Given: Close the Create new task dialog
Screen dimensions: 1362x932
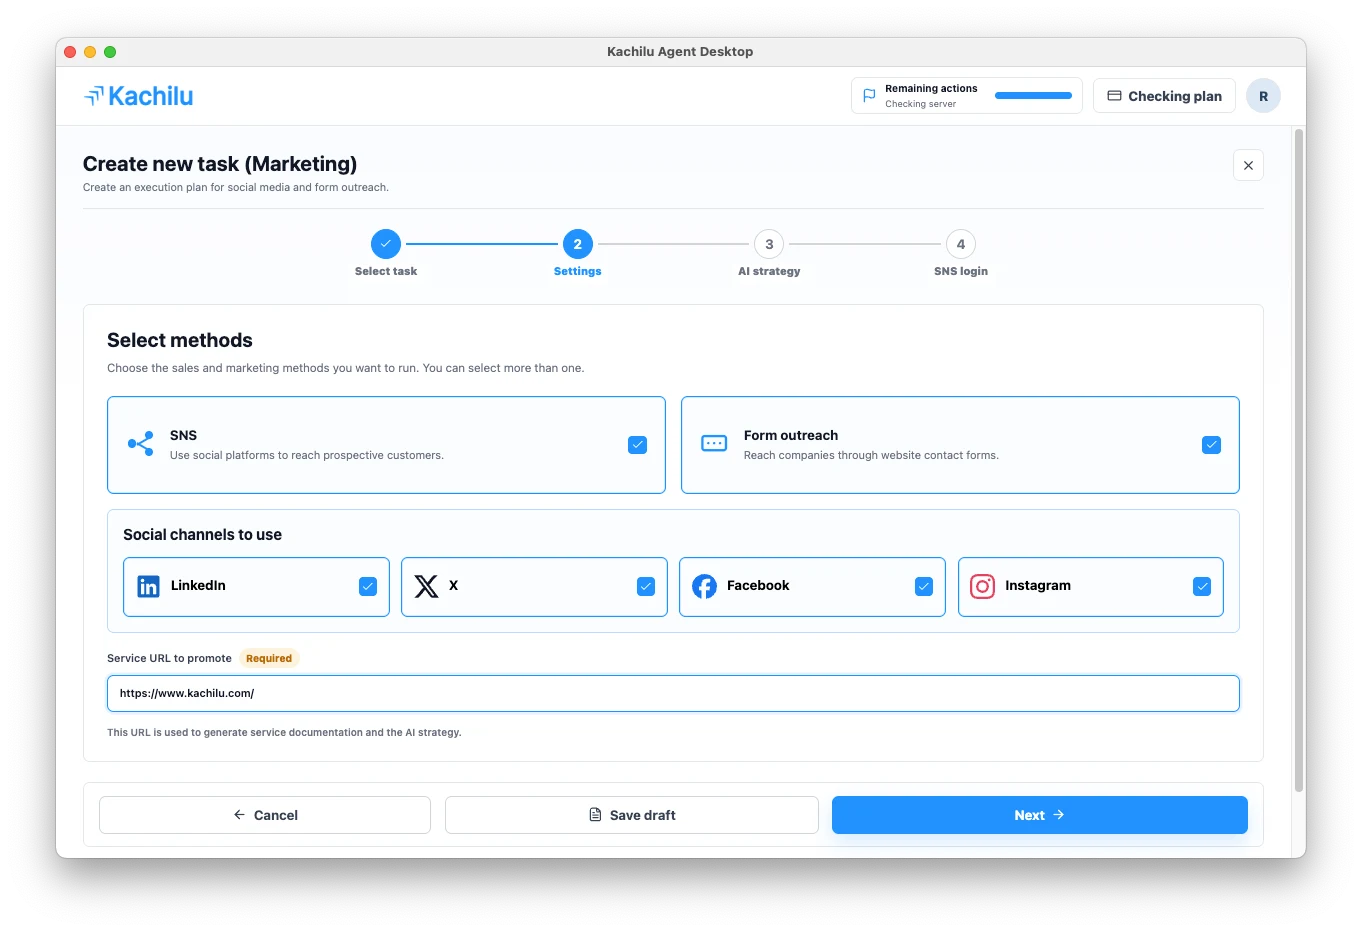Looking at the screenshot, I should coord(1248,165).
